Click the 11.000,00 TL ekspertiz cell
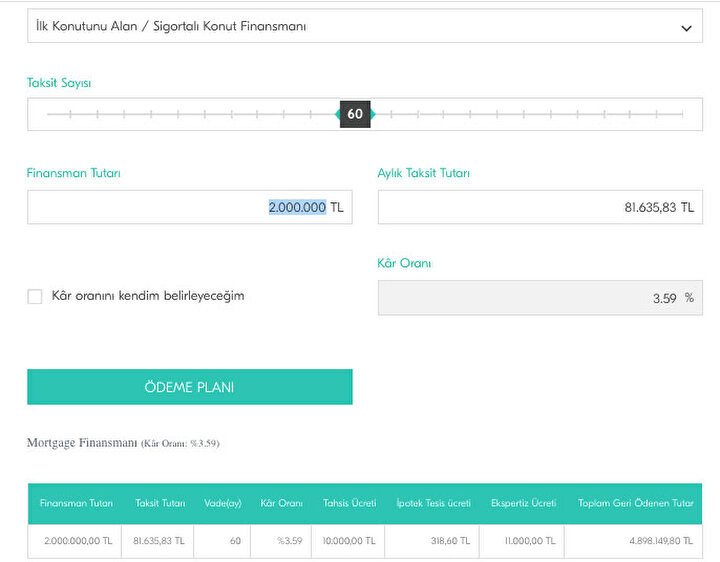Screen dimensions: 720x562 point(522,541)
